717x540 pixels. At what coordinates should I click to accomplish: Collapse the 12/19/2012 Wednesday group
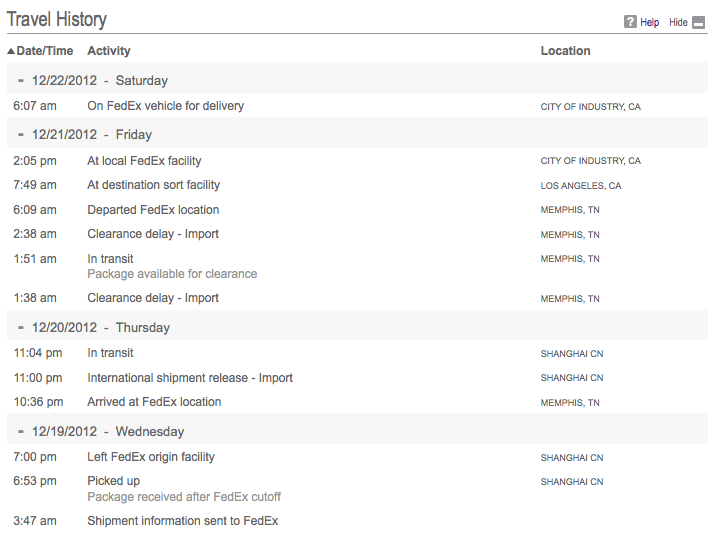pos(21,431)
